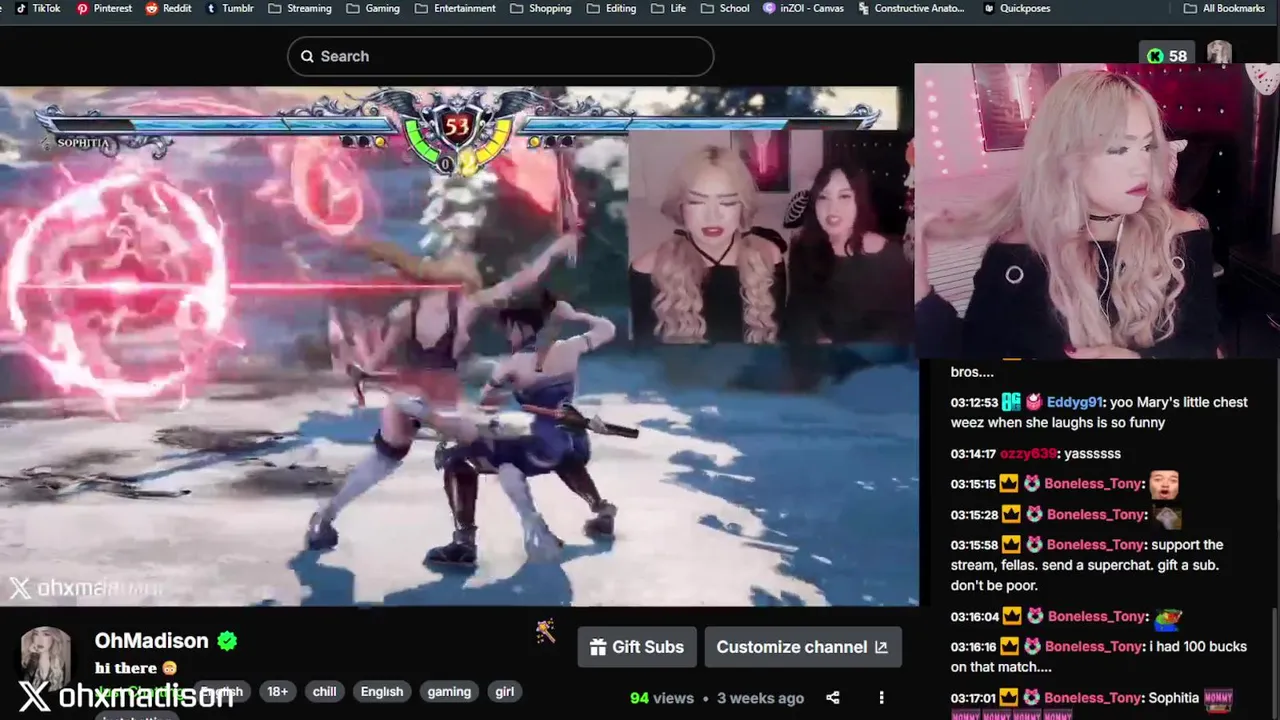1280x720 pixels.
Task: Select the gaming tag
Action: pyautogui.click(x=449, y=691)
